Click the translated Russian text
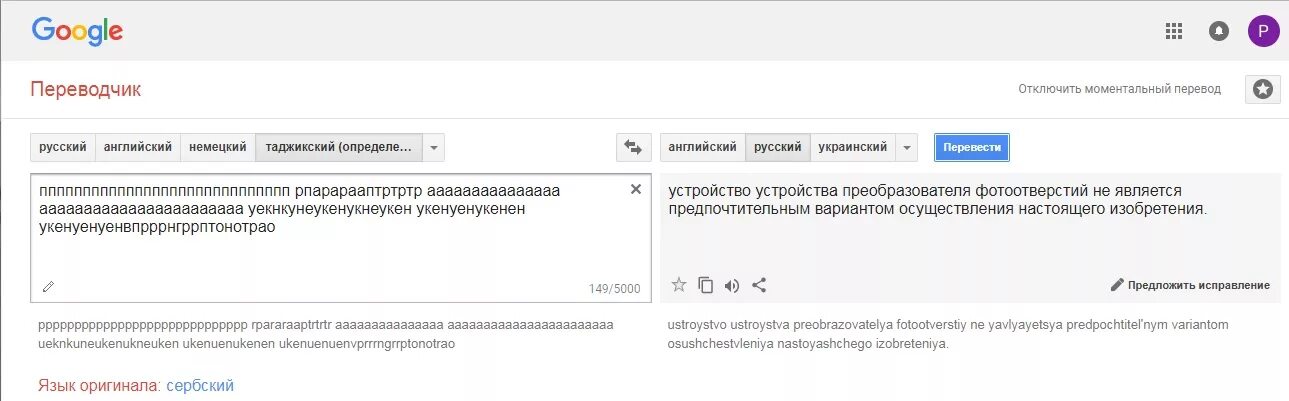The width and height of the screenshot is (1289, 401). (938, 200)
